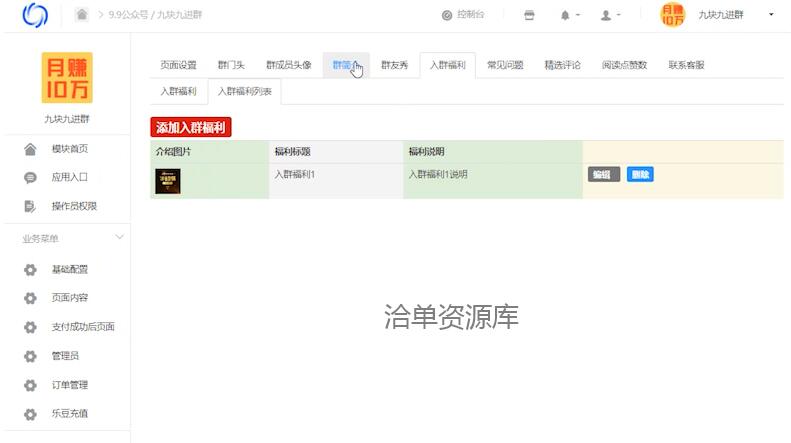Click gear icon beside 订单管理
This screenshot has height=443, width=791.
[x=30, y=385]
